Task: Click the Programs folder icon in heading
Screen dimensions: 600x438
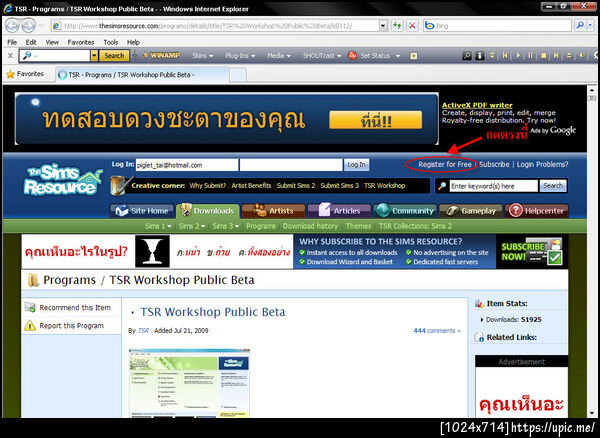Action: pyautogui.click(x=34, y=280)
